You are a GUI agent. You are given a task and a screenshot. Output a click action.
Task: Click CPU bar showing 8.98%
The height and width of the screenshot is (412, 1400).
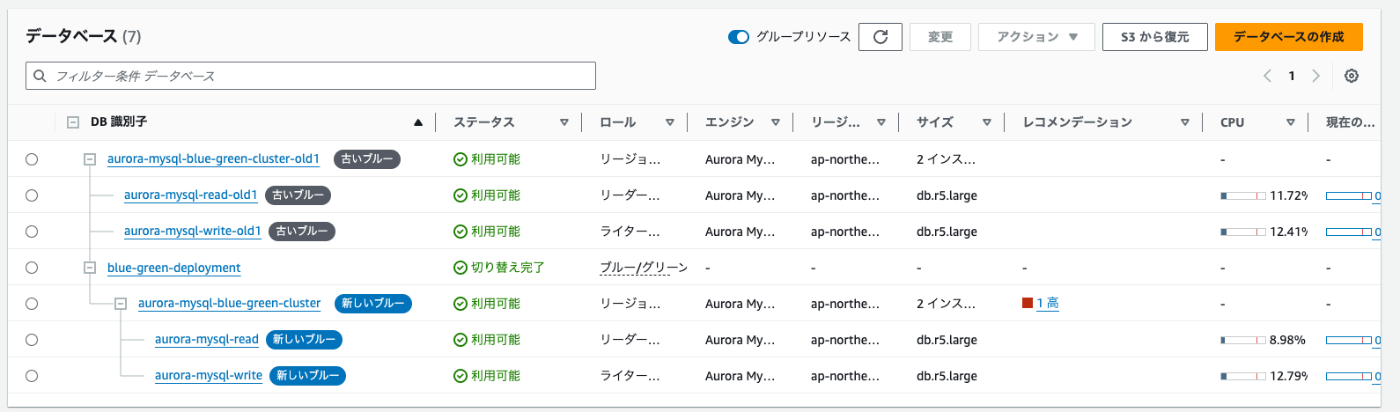point(1243,340)
